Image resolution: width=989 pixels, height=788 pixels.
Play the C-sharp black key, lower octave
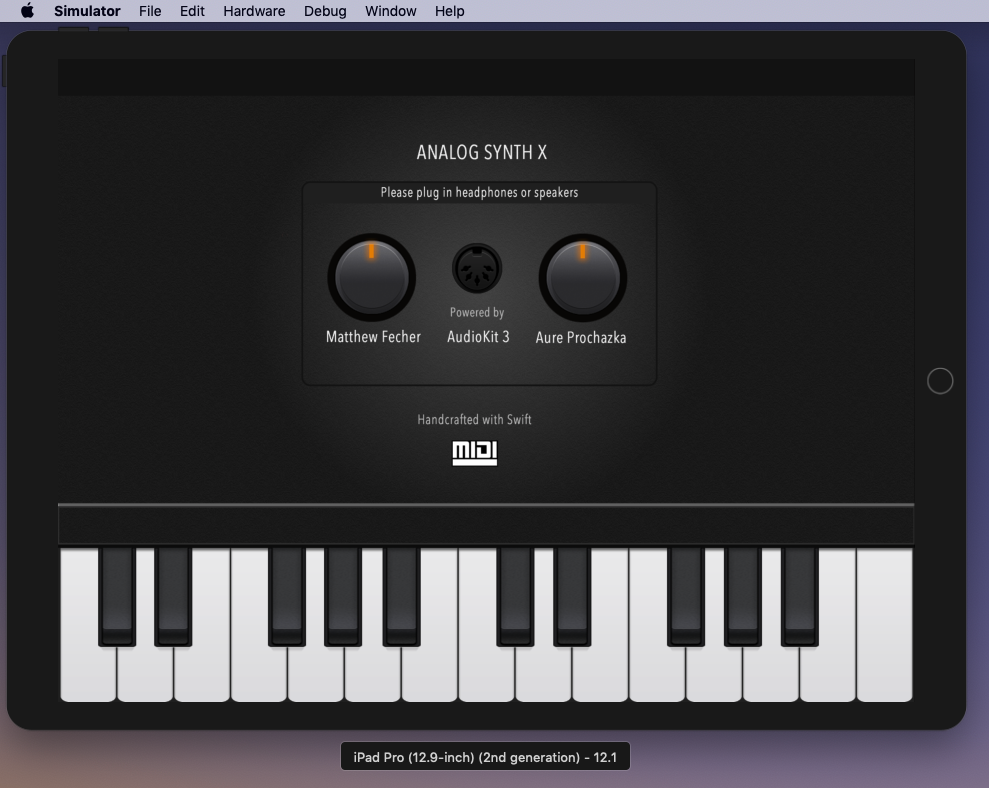tap(117, 596)
